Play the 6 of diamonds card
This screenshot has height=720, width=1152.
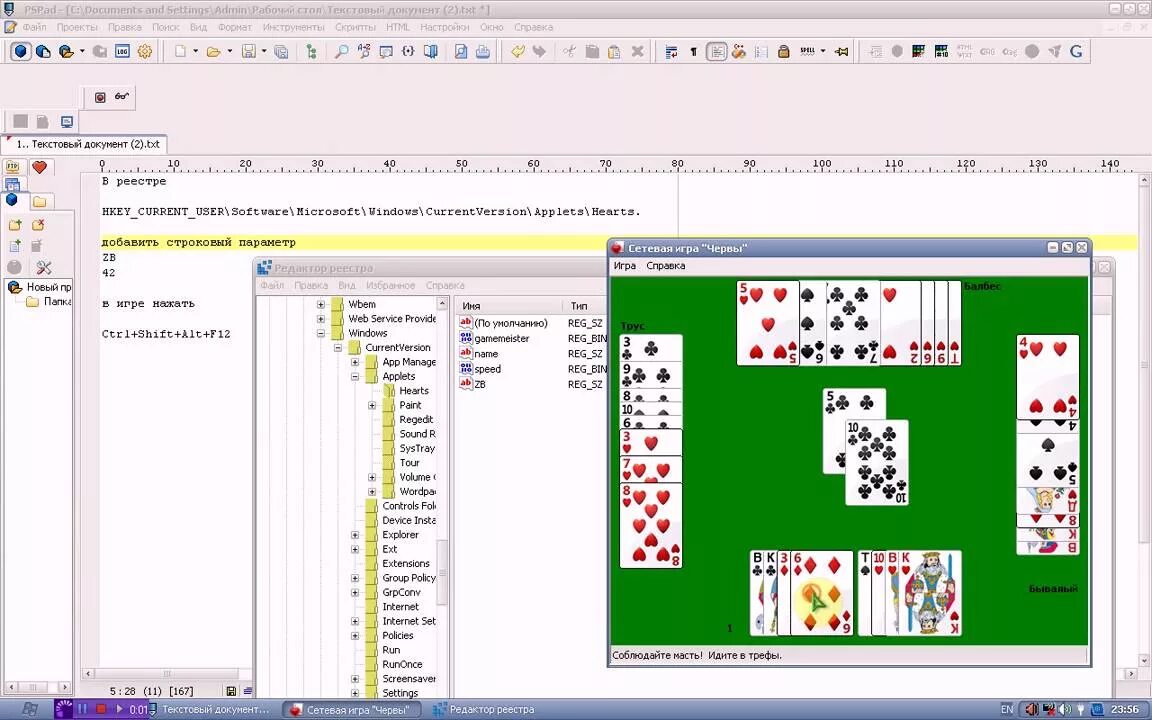(x=822, y=593)
